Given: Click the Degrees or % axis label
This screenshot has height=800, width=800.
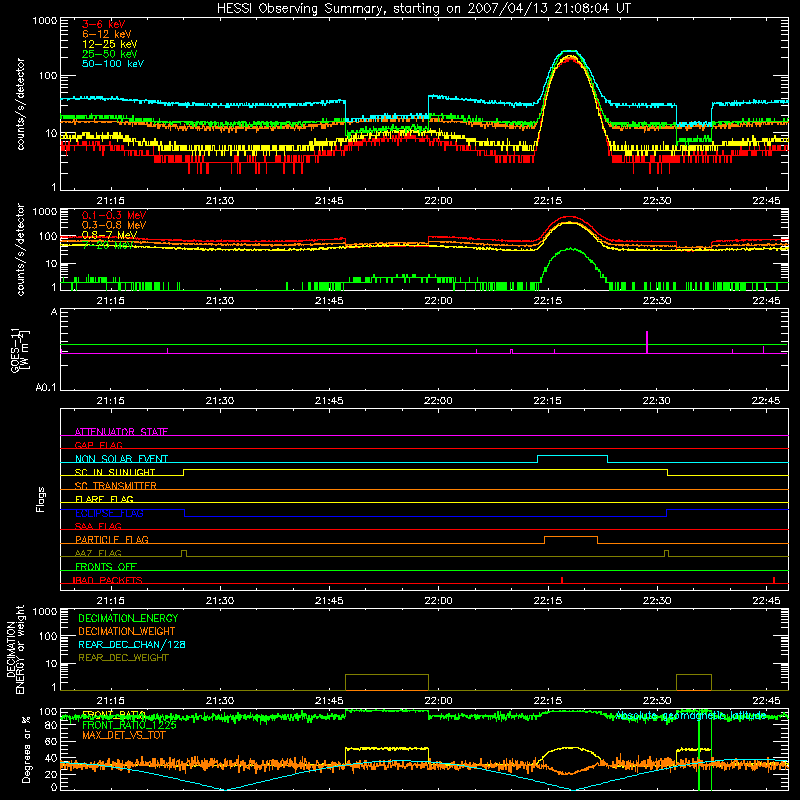Looking at the screenshot, I should click(26, 749).
